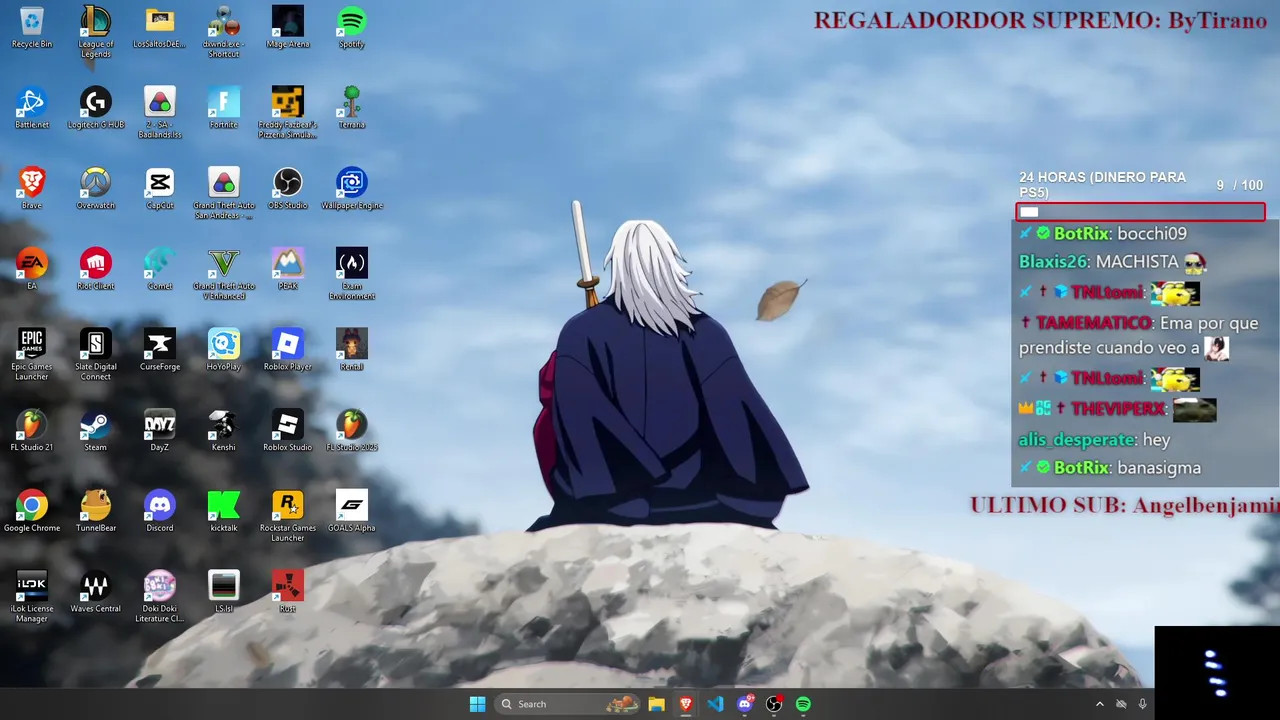Open the Logitech G HUB shortcut

[96, 108]
